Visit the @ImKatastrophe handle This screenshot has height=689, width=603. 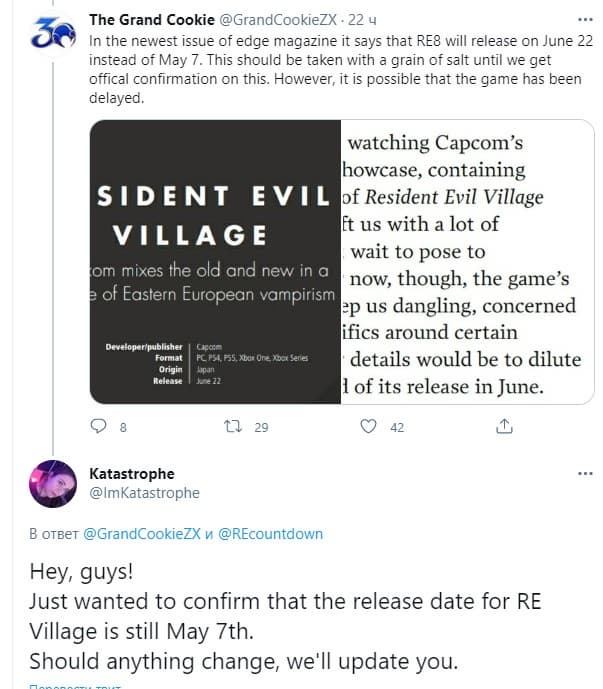pyautogui.click(x=144, y=492)
